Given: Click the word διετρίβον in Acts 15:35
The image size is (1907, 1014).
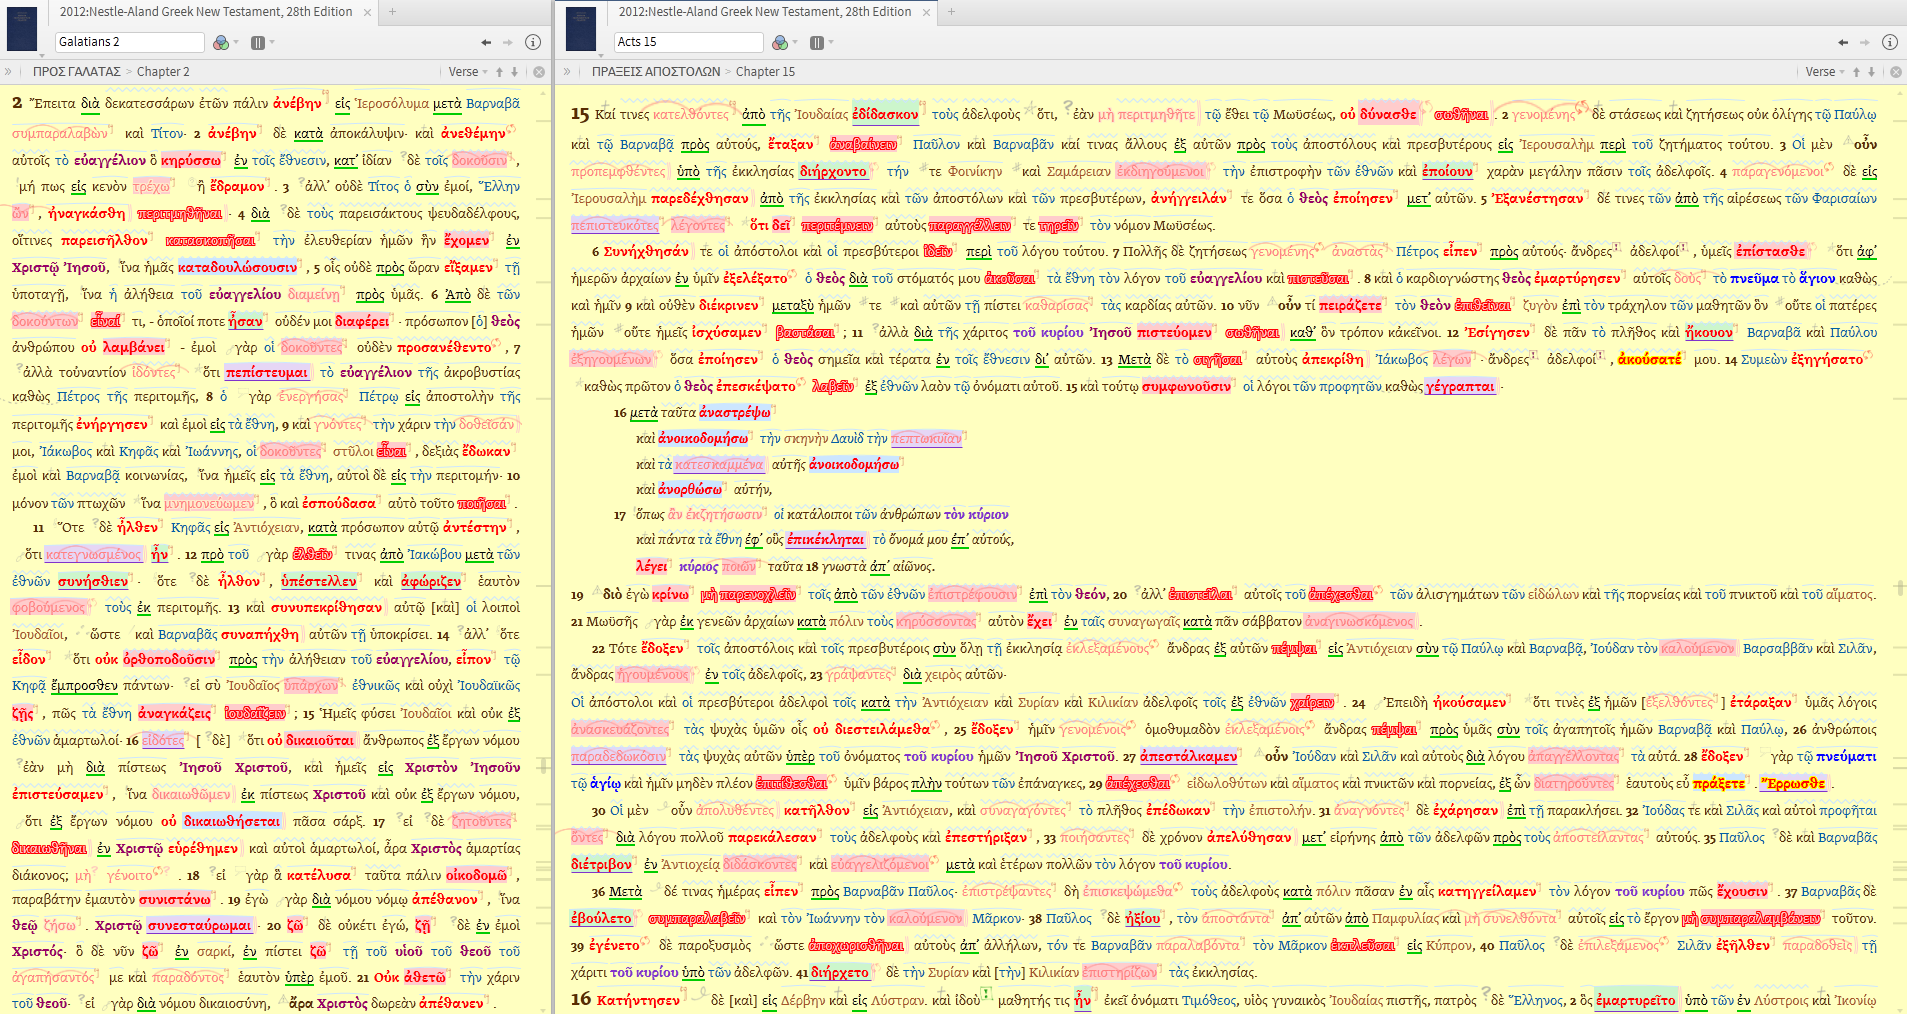Looking at the screenshot, I should tap(602, 864).
